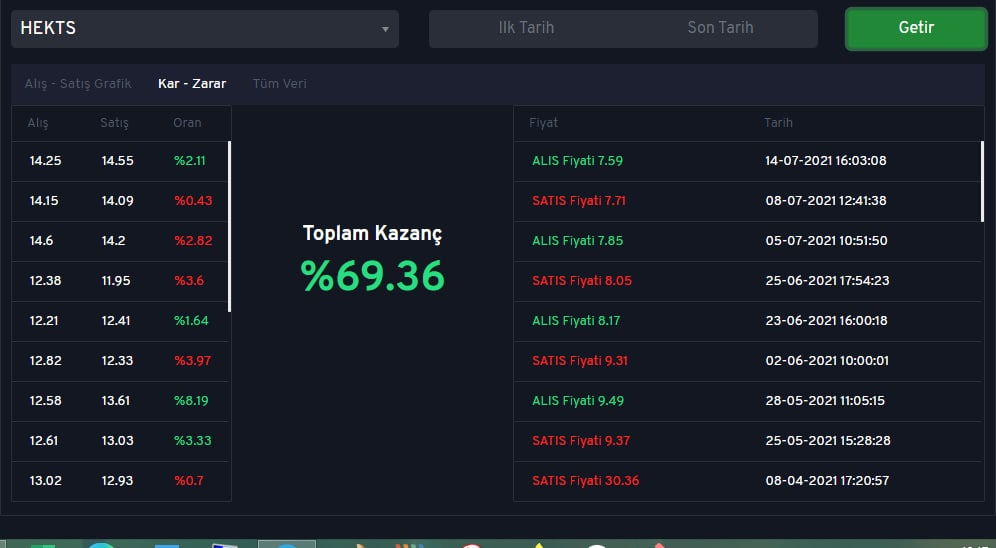The image size is (996, 548).
Task: Click buy price 14.15
Action: coord(44,201)
